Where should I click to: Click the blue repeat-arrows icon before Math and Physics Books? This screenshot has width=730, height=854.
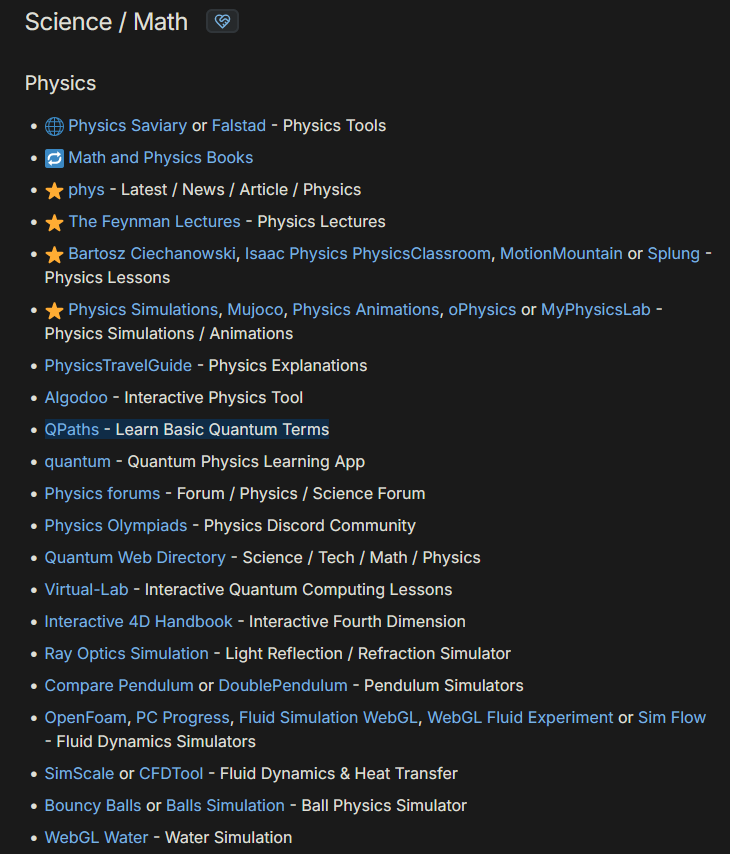[x=54, y=158]
